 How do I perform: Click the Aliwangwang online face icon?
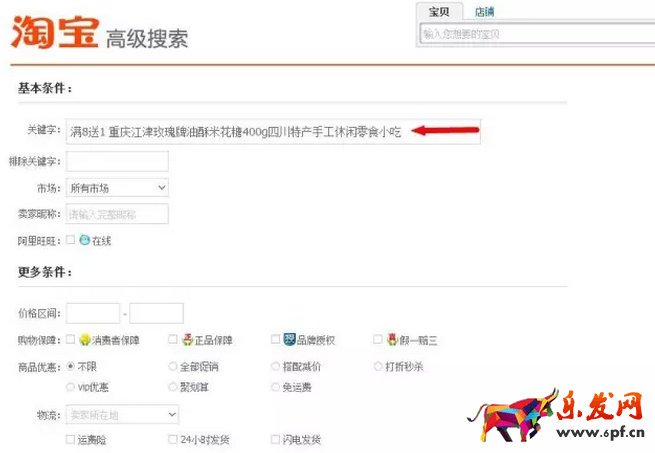[x=85, y=240]
